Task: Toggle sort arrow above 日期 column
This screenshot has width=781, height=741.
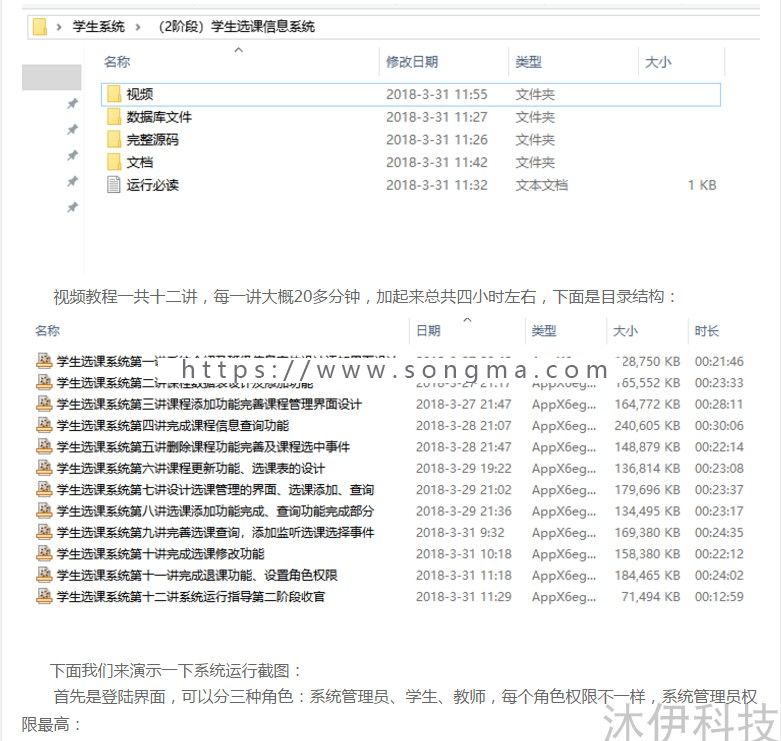Action: (x=467, y=320)
